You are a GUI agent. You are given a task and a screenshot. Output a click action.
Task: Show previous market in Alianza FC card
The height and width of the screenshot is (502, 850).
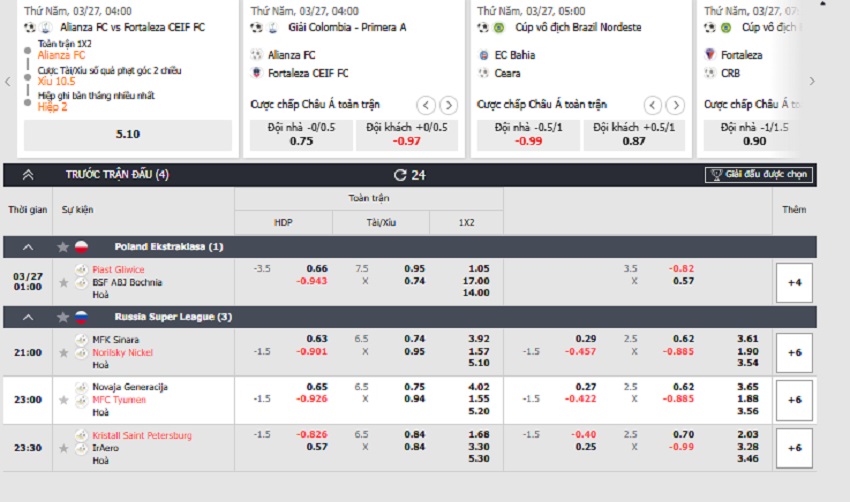click(x=426, y=105)
